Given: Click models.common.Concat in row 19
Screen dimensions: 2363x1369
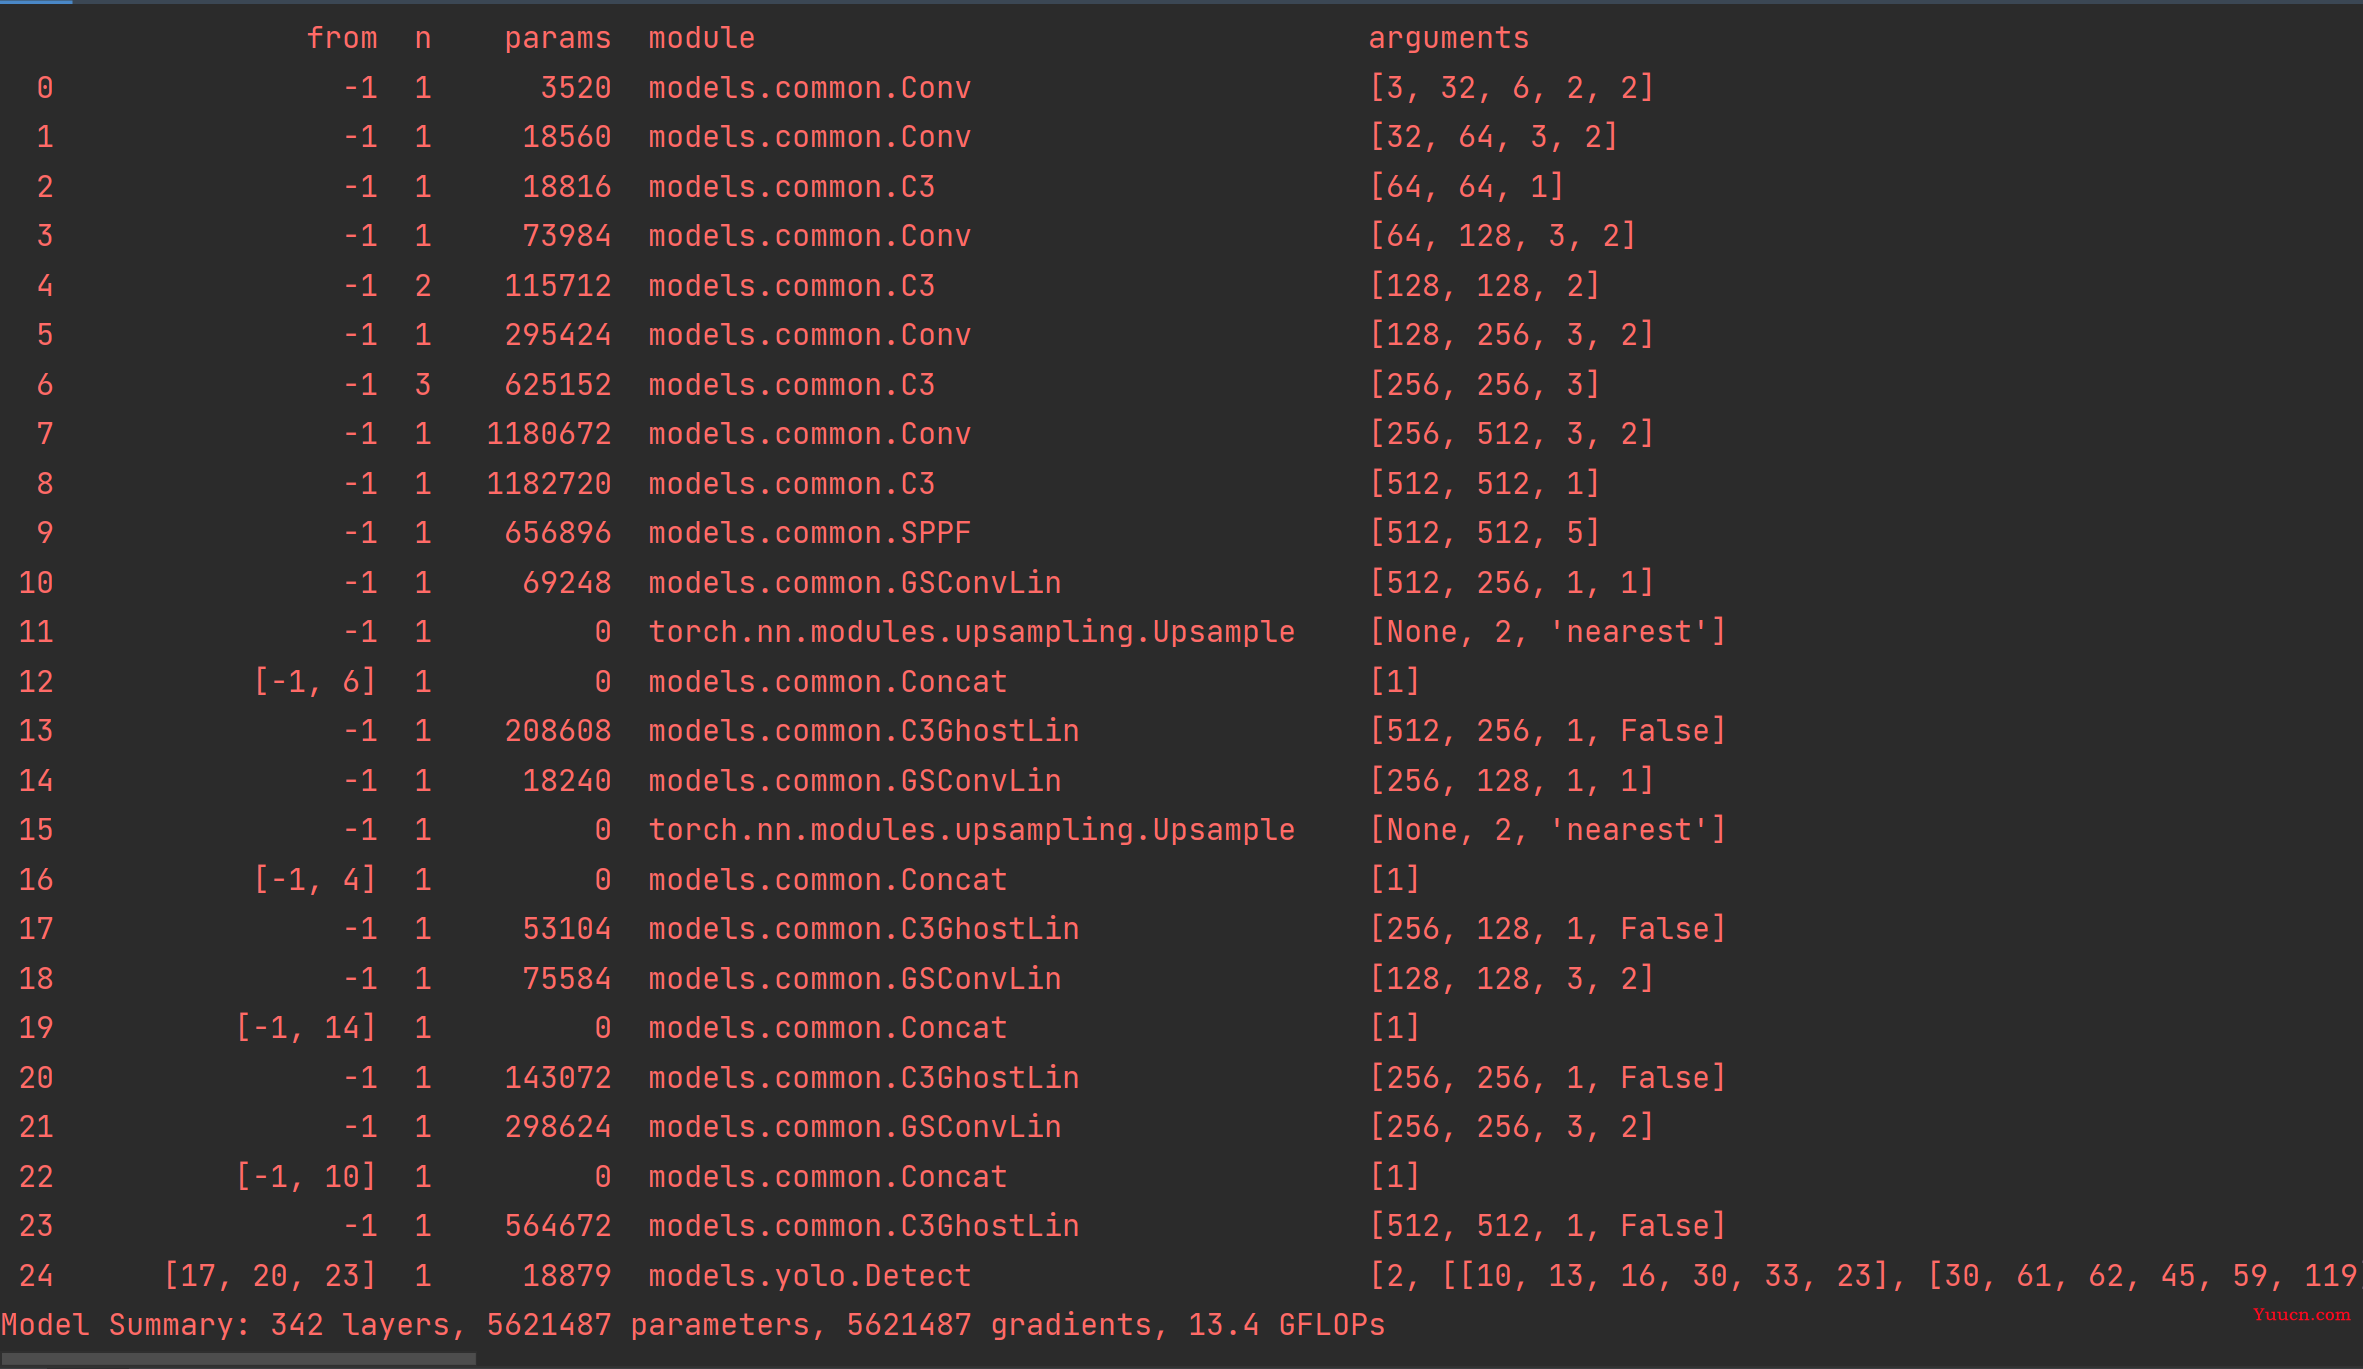Looking at the screenshot, I should click(x=827, y=1027).
